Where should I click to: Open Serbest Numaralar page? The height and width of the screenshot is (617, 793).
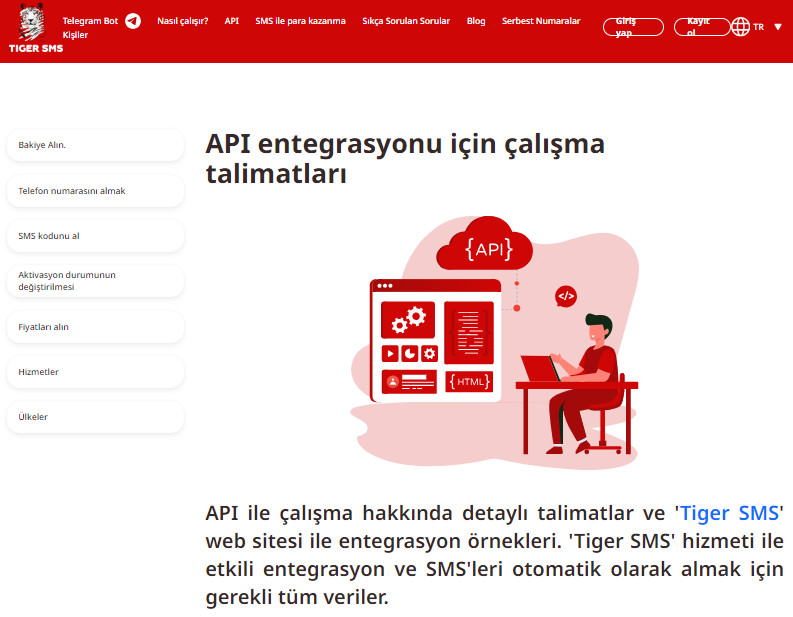click(541, 21)
